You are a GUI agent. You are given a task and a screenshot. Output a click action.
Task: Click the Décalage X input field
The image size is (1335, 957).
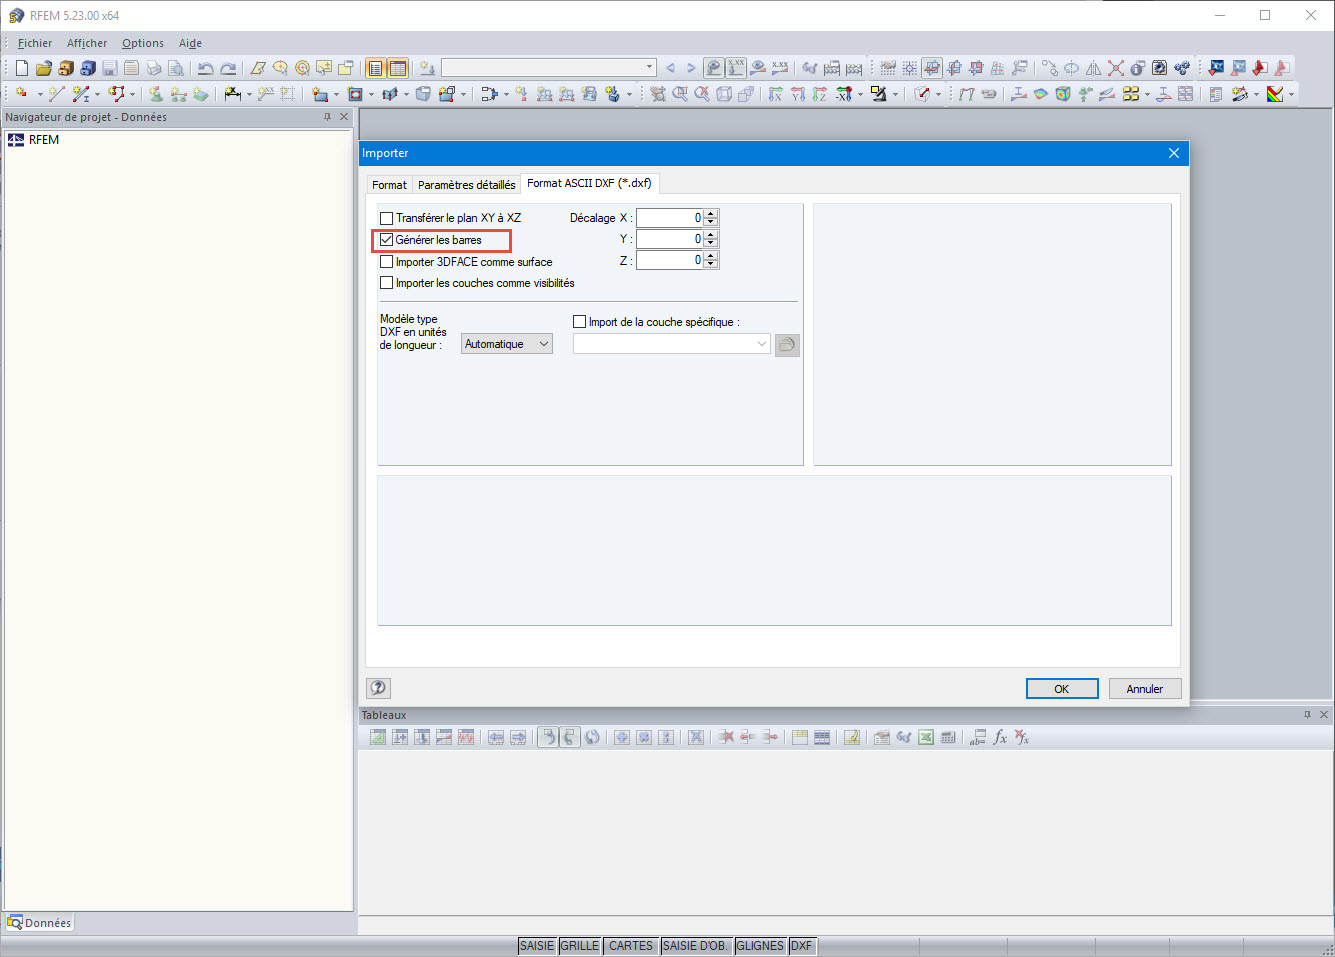click(669, 218)
